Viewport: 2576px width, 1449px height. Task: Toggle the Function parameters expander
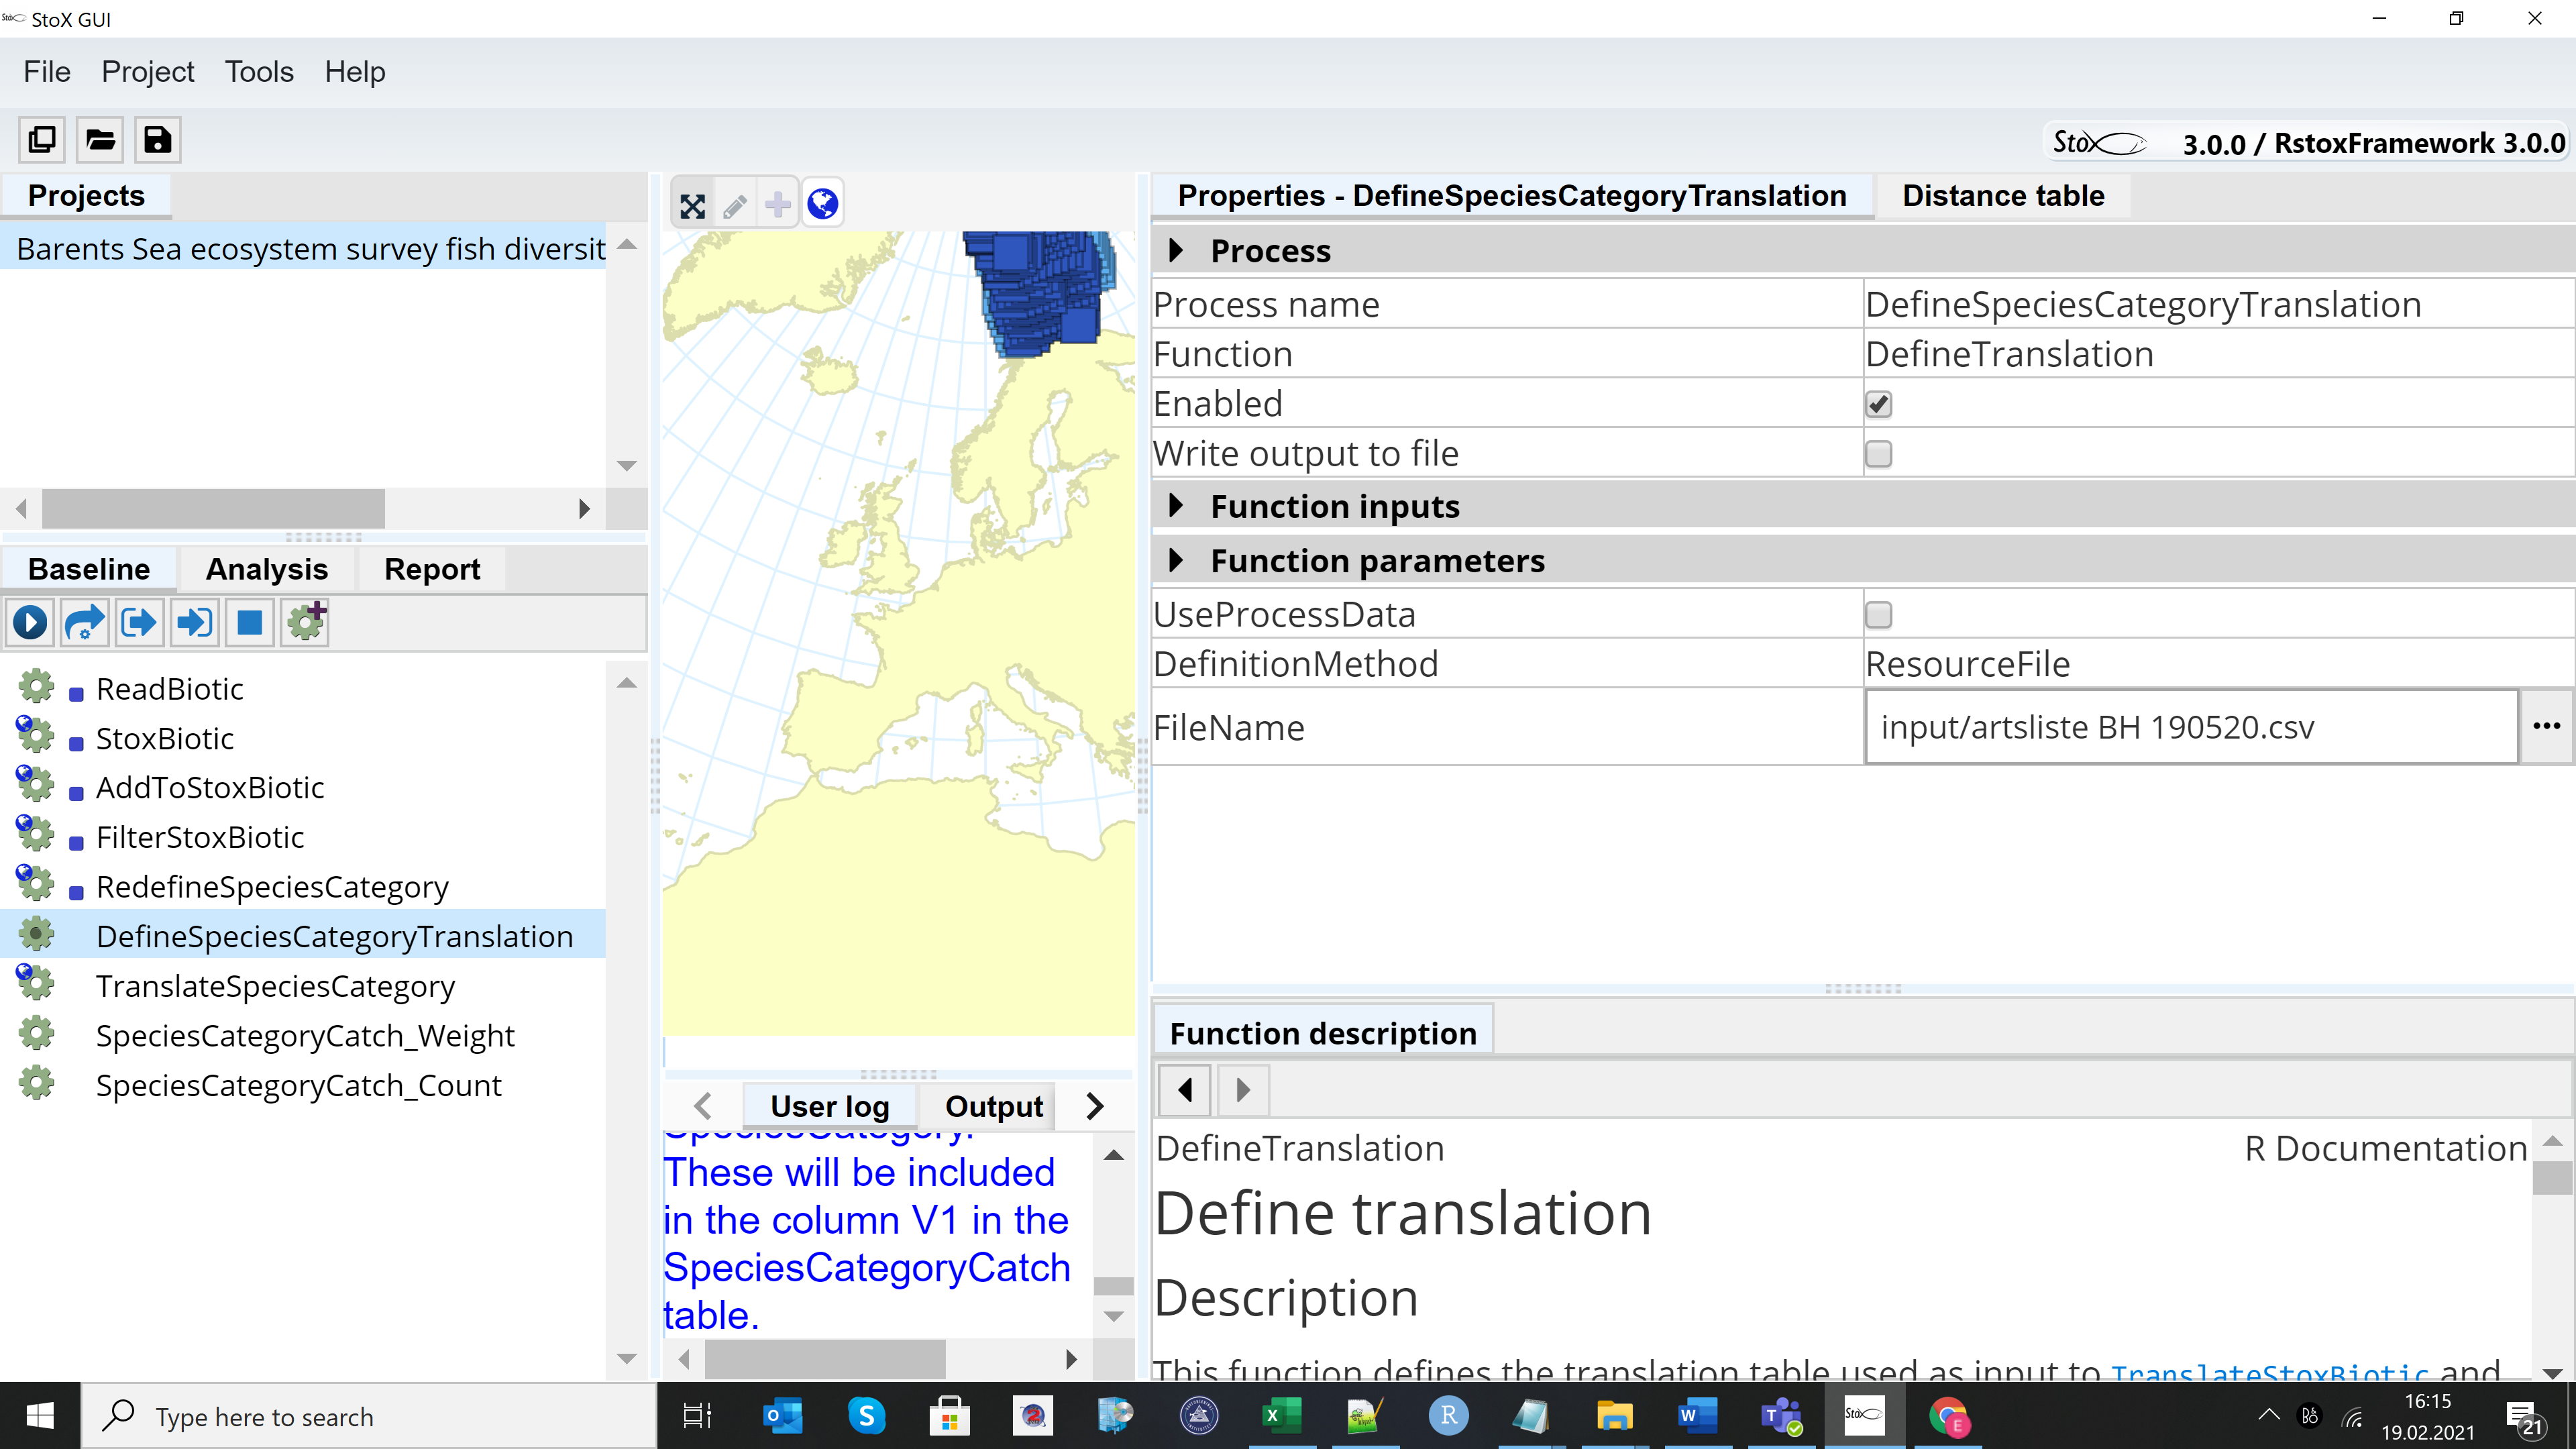pos(1176,561)
